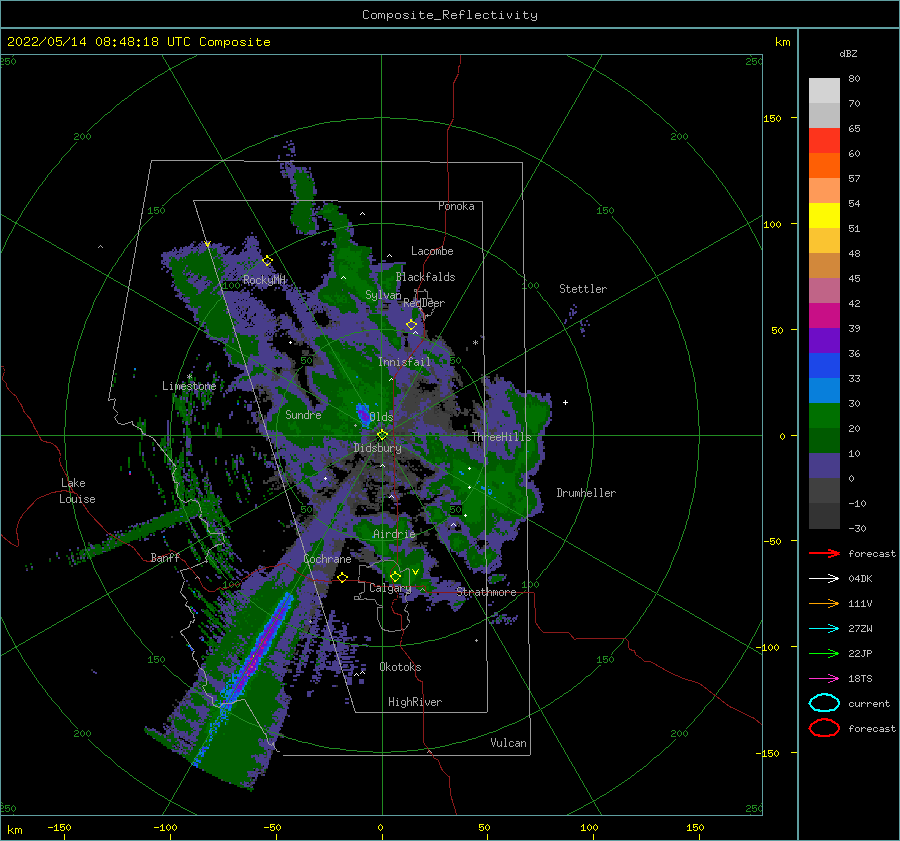
Task: Select the bright green 20-30 dBZ swatch
Action: (x=824, y=415)
